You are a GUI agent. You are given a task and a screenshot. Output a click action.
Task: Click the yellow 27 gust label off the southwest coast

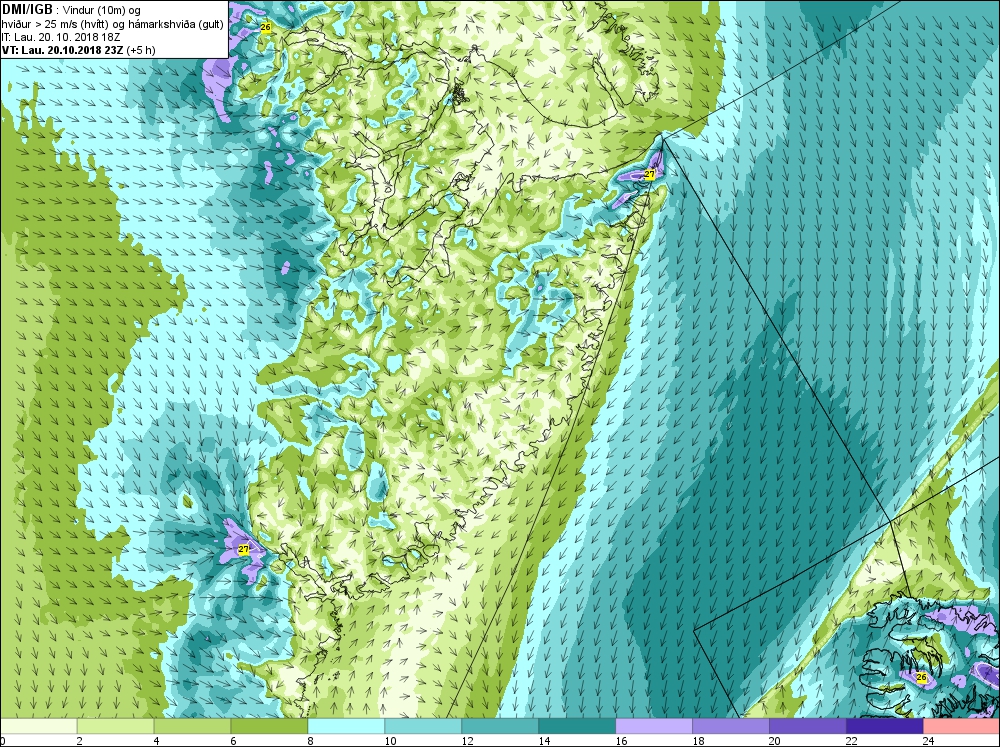(x=244, y=549)
